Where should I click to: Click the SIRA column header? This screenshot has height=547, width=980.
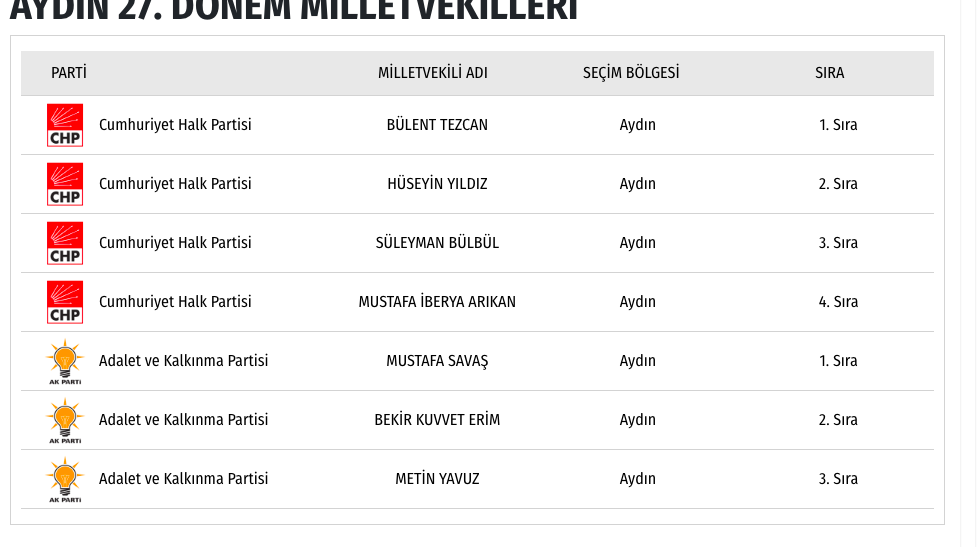[x=830, y=73]
